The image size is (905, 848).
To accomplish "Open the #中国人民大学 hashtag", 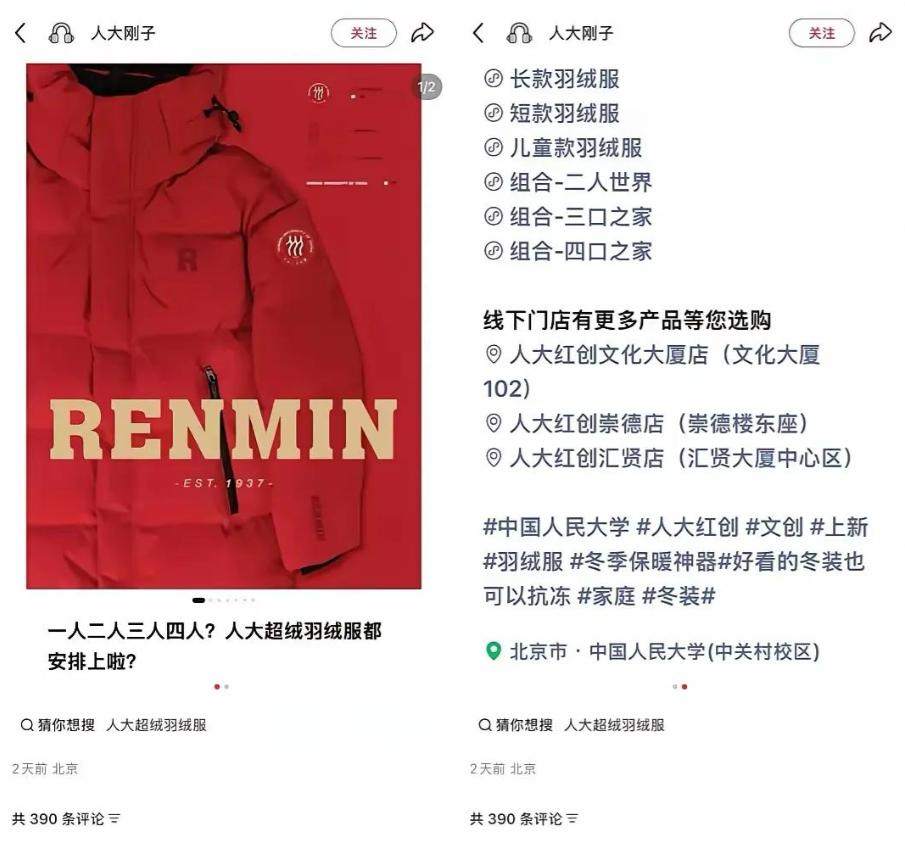I will pos(556,527).
